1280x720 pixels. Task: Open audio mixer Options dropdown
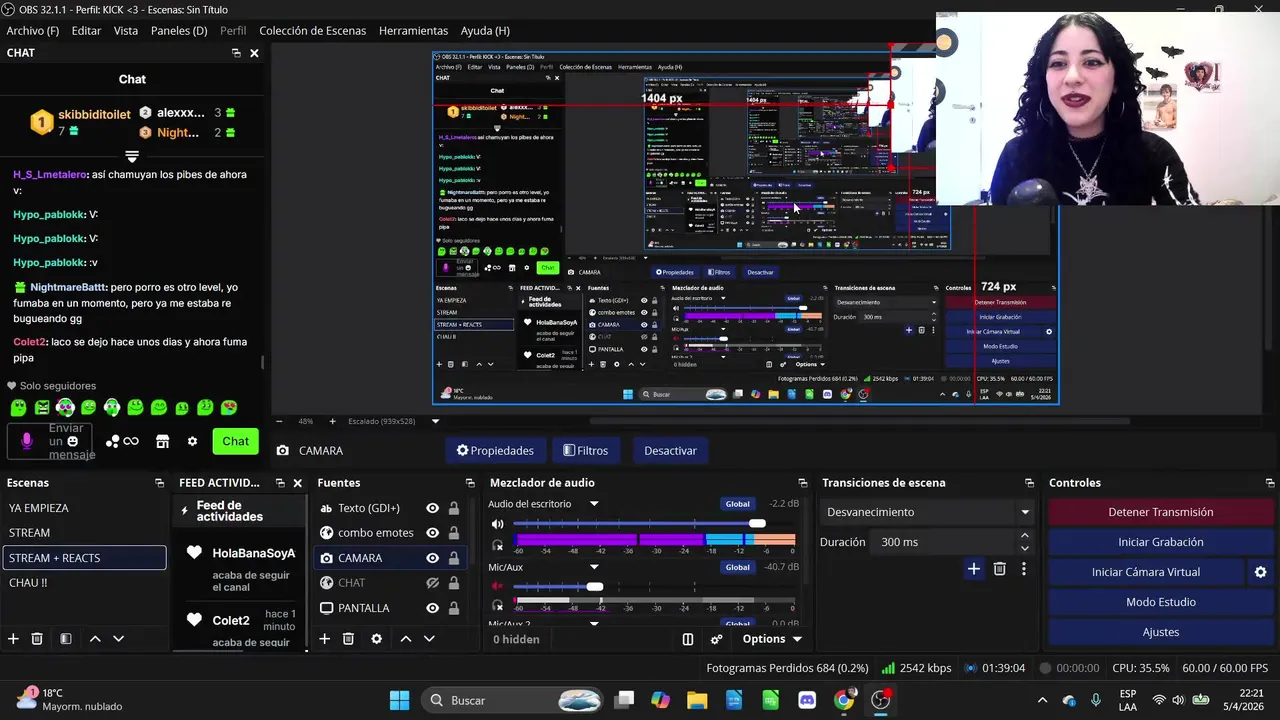[x=772, y=639]
